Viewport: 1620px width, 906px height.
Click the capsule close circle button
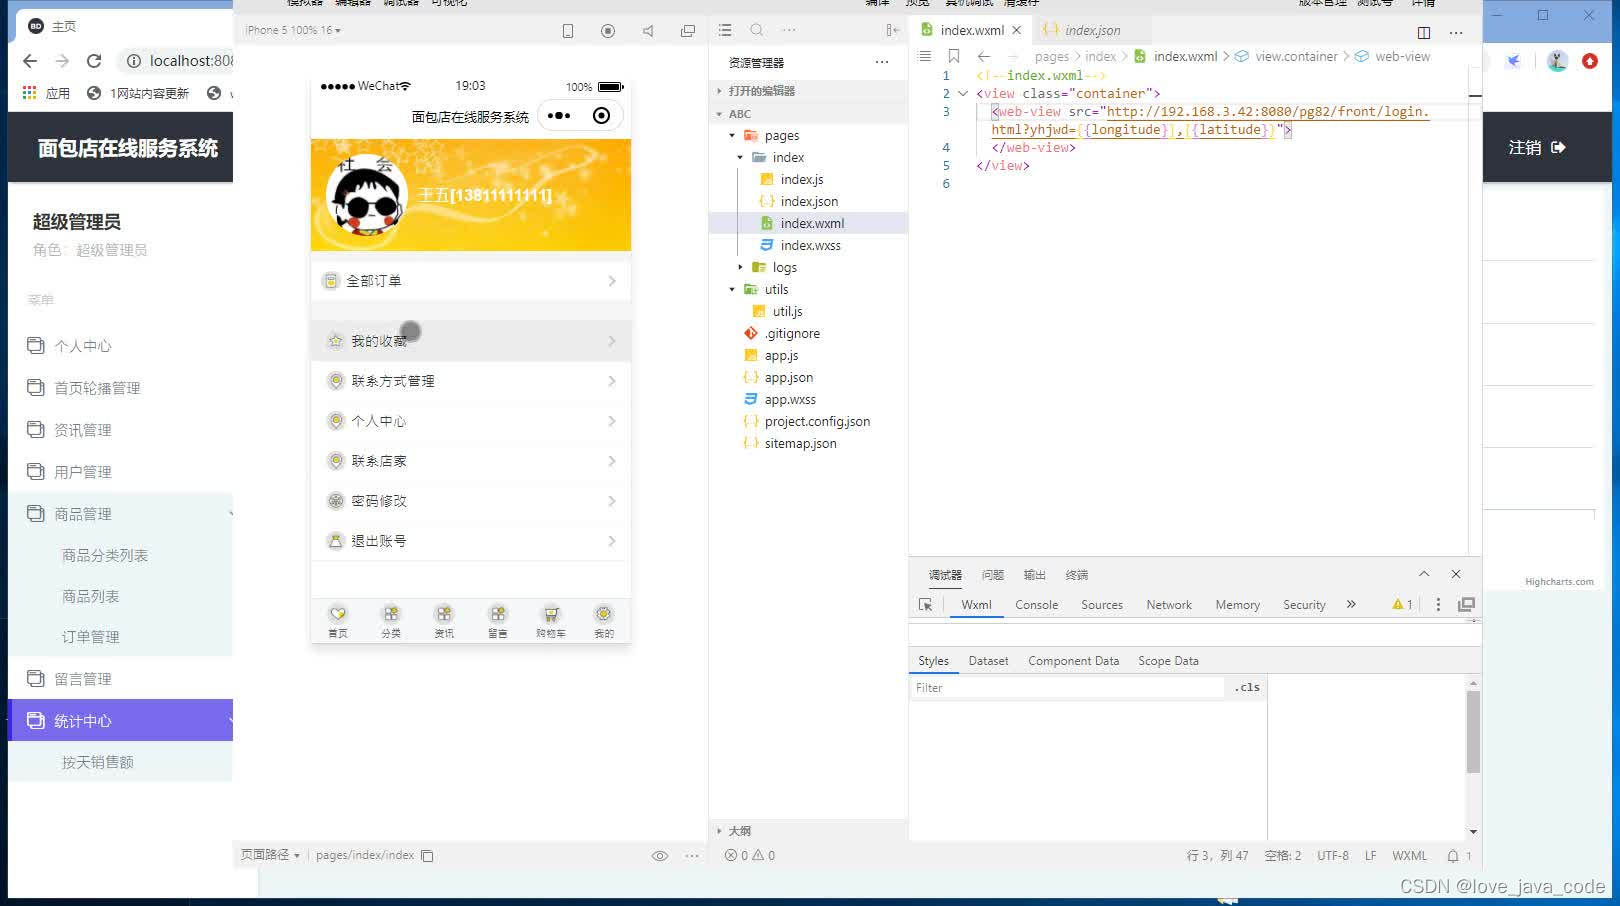[601, 116]
